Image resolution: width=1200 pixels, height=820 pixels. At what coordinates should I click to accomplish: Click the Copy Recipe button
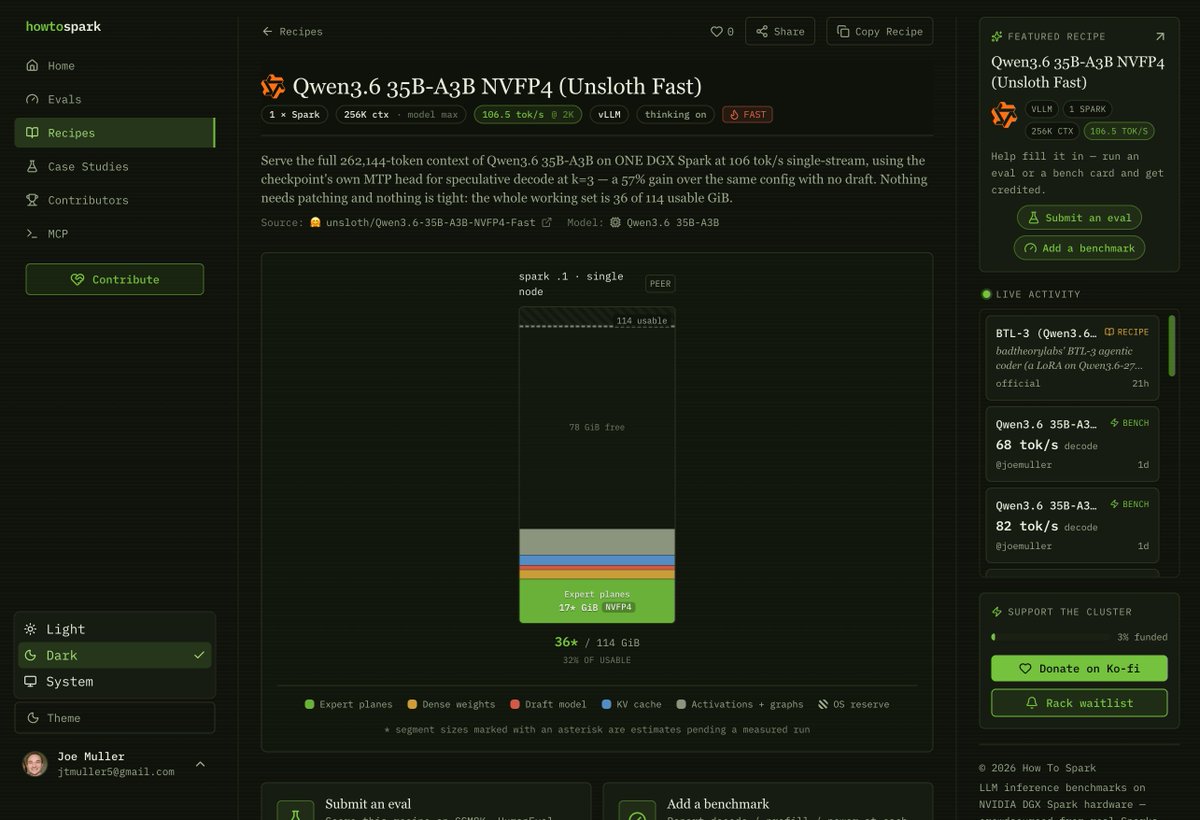[880, 31]
